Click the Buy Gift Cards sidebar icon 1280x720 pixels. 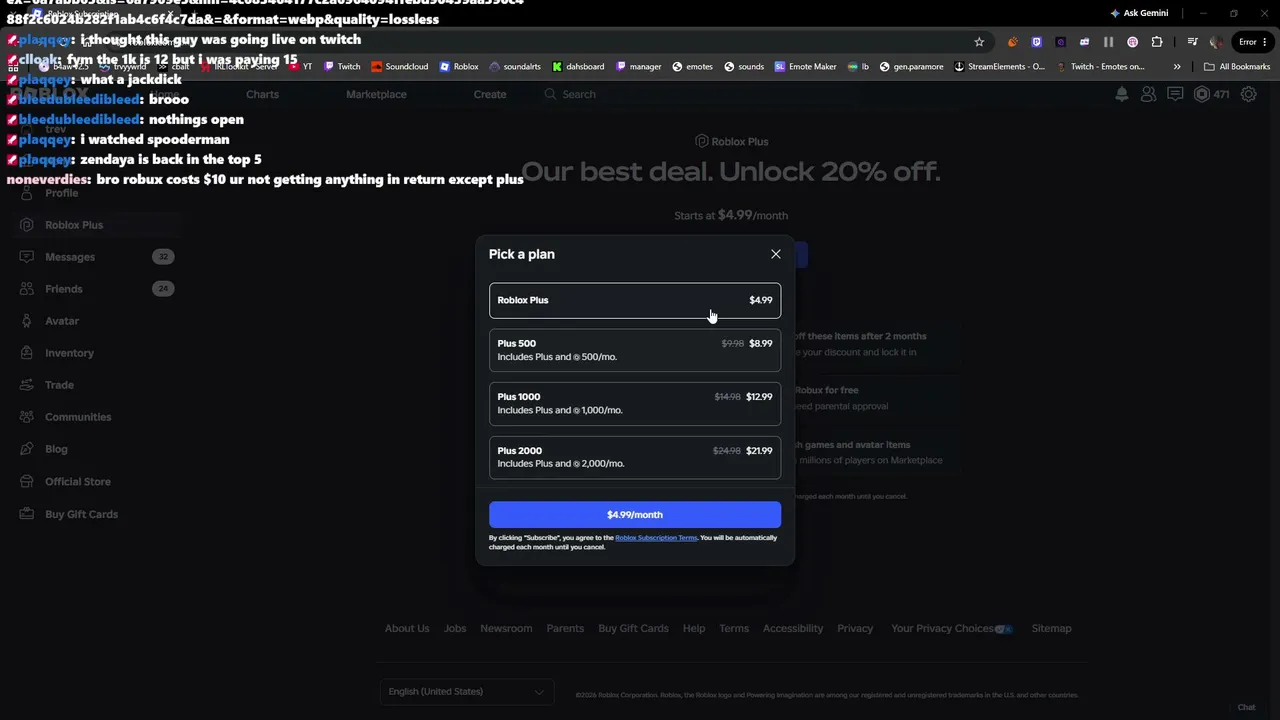tap(26, 514)
